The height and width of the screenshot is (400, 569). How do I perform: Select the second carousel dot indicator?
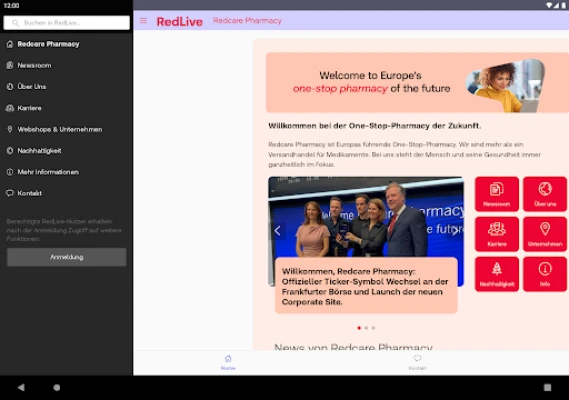366,328
